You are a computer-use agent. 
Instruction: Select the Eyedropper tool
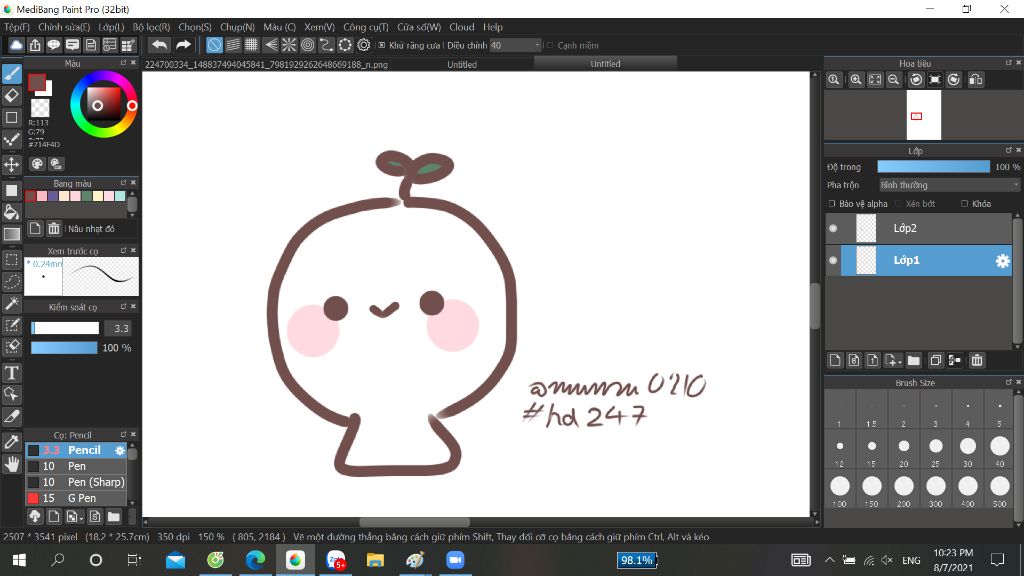[12, 441]
